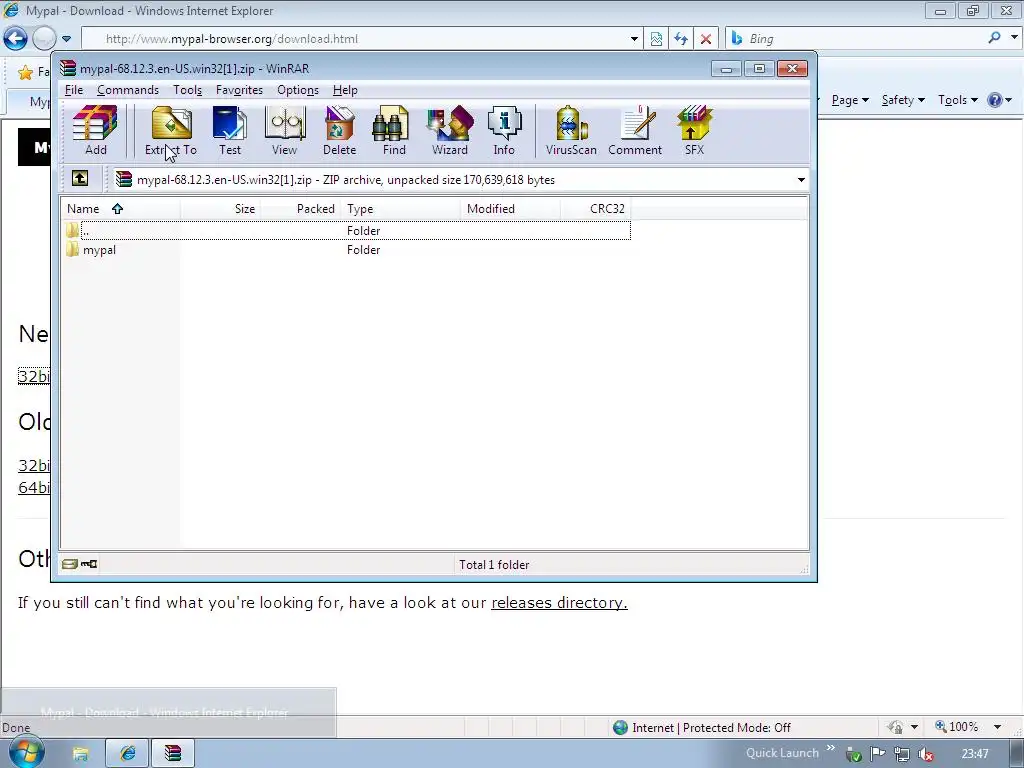Screen dimensions: 1024x768
Task: Open WinRAR Help menu
Action: coord(345,90)
